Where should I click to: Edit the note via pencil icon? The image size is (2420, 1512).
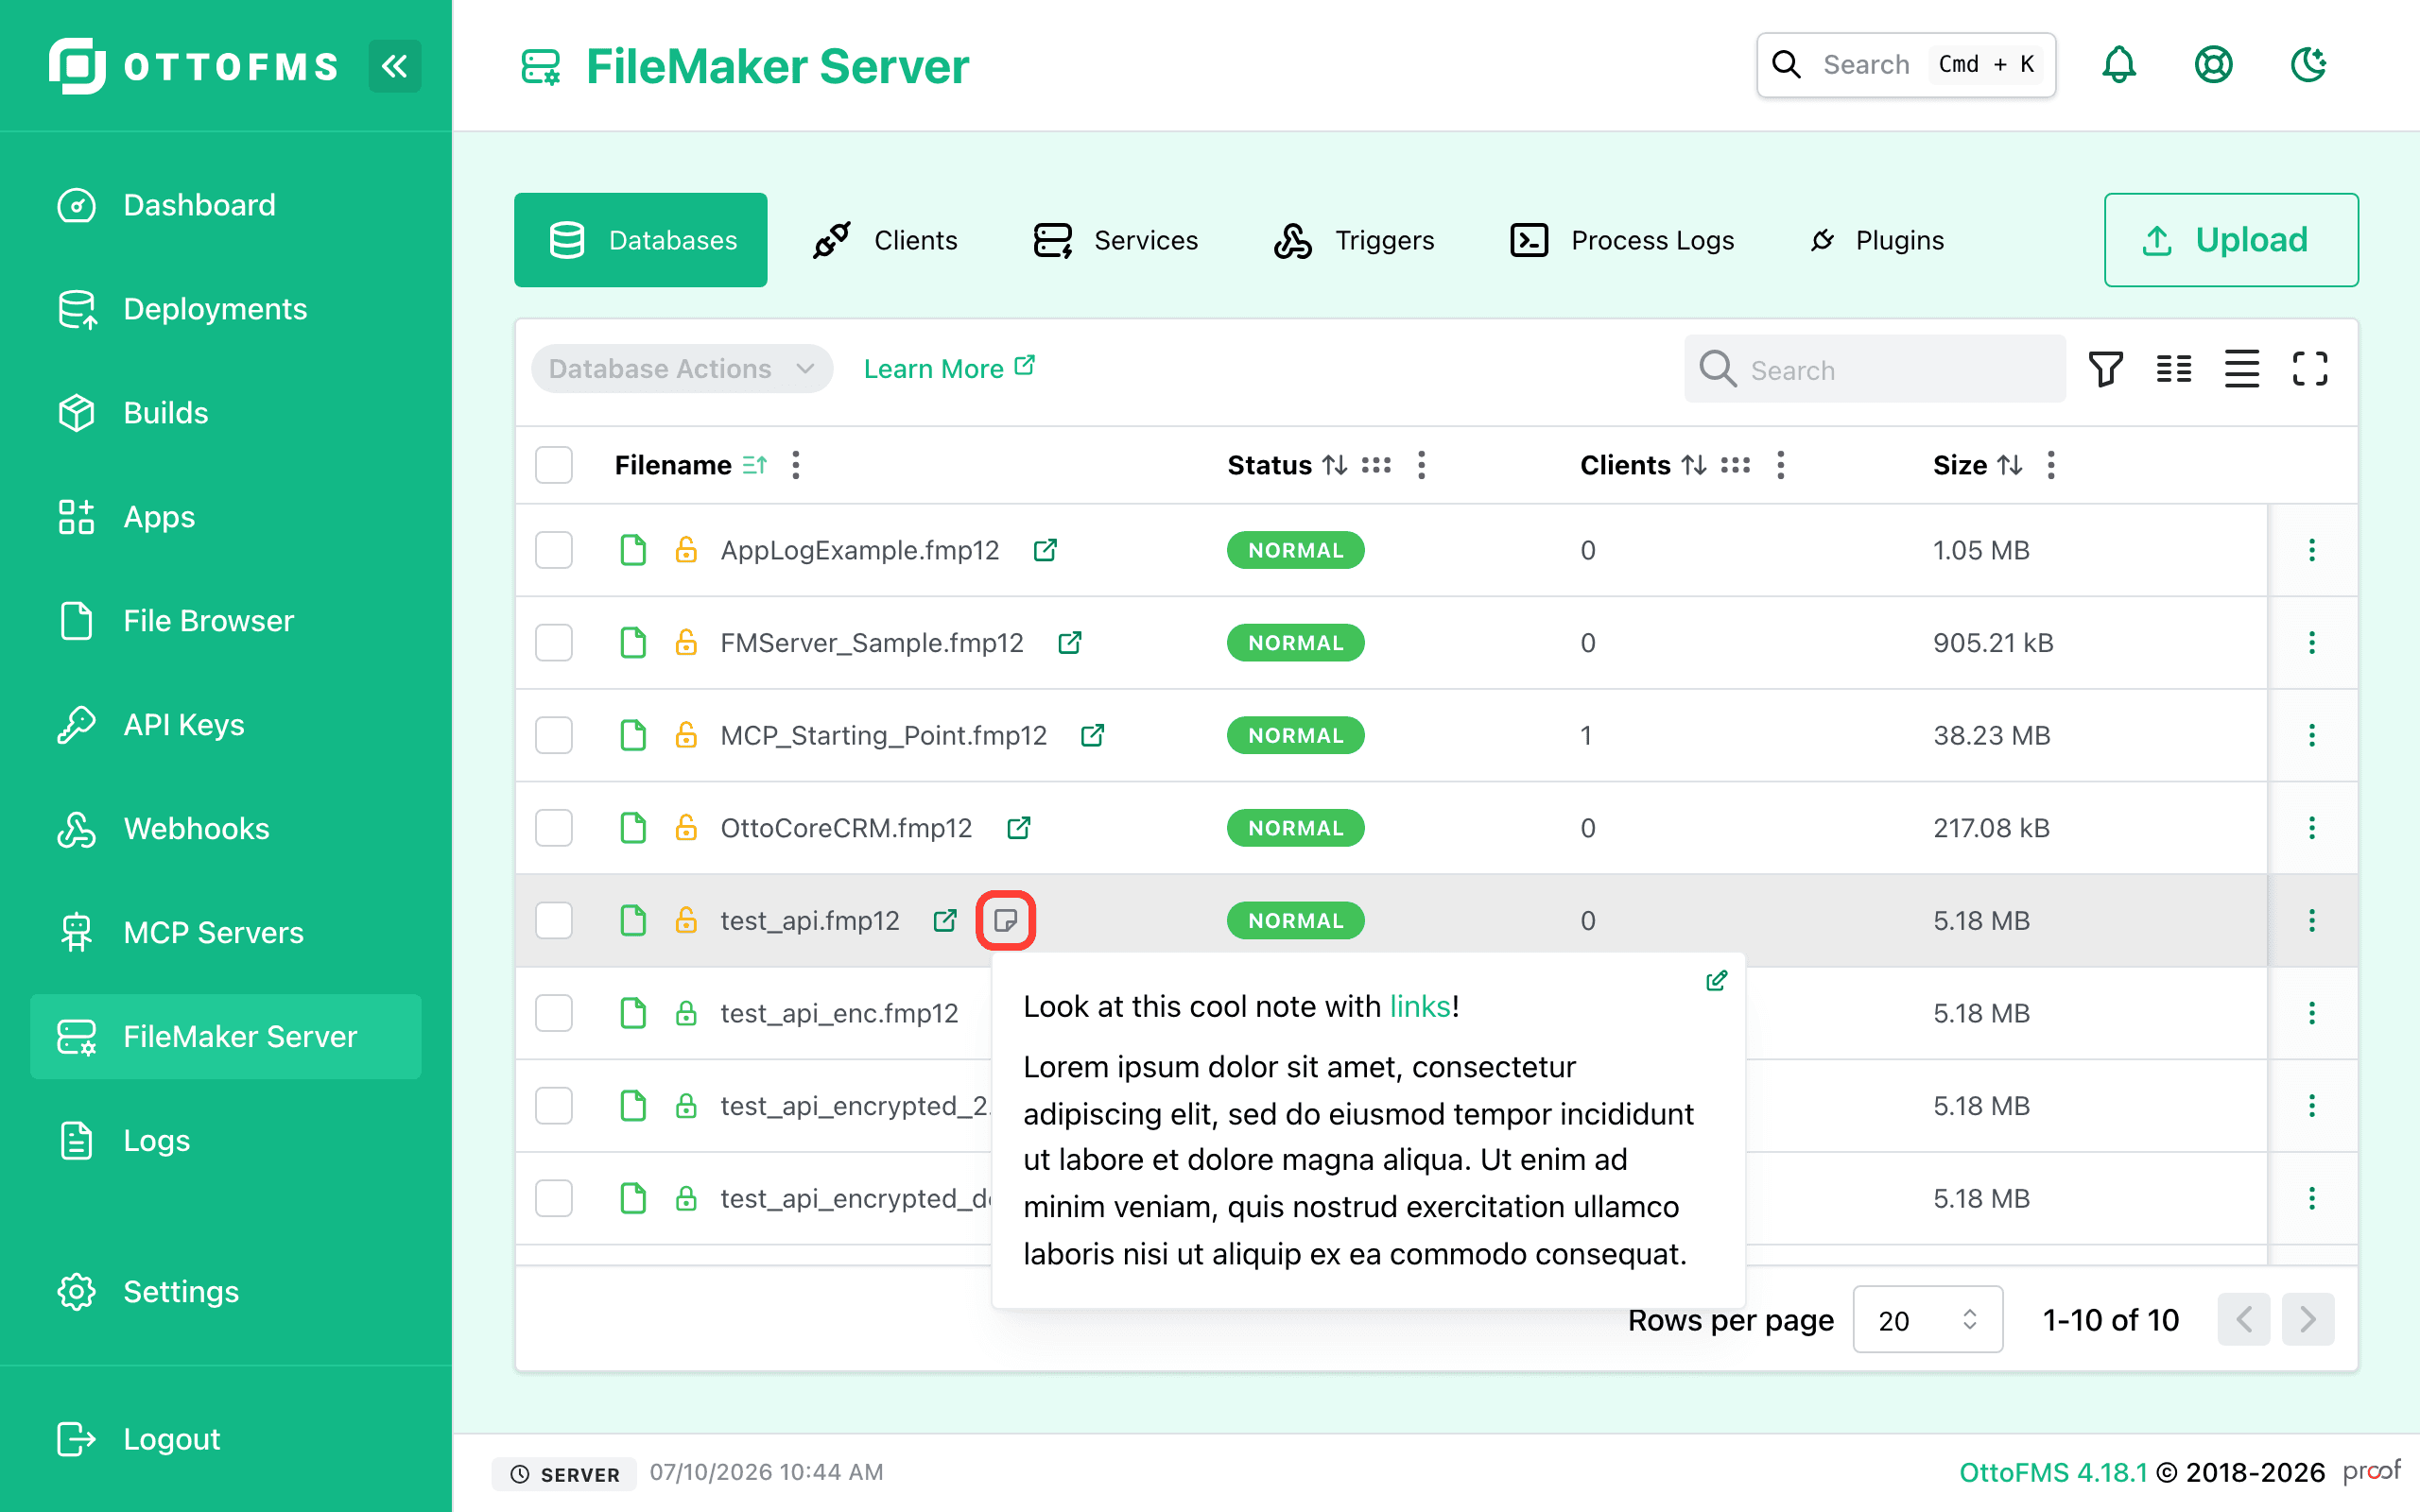coord(1716,981)
